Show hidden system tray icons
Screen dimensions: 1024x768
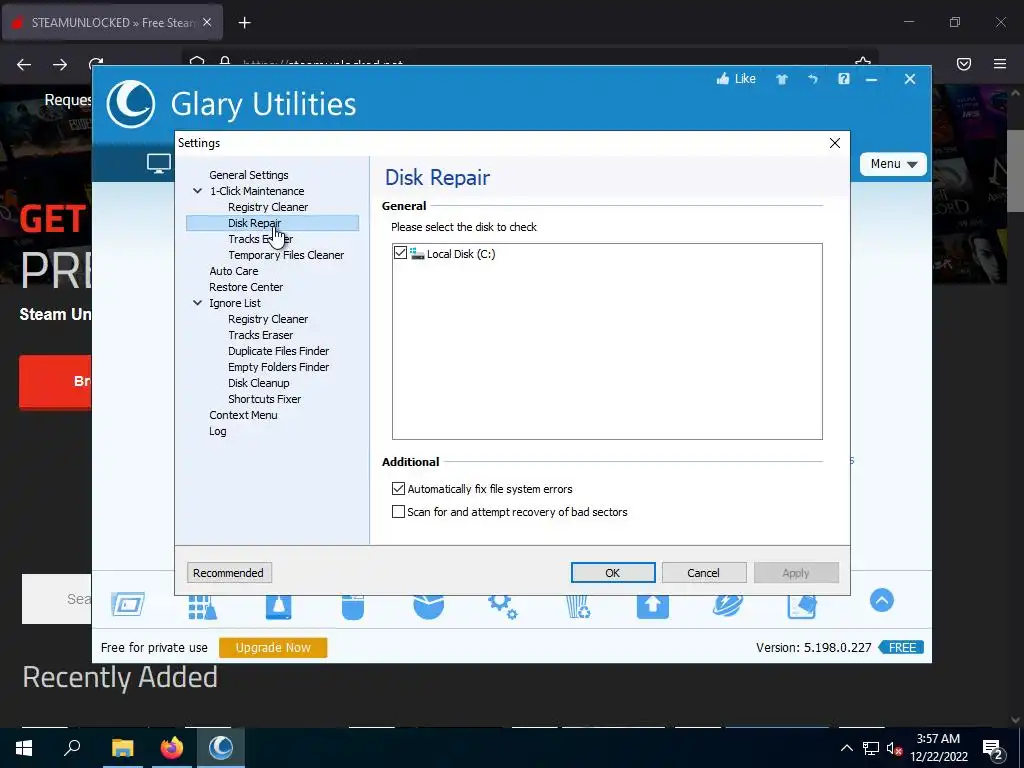pyautogui.click(x=846, y=748)
